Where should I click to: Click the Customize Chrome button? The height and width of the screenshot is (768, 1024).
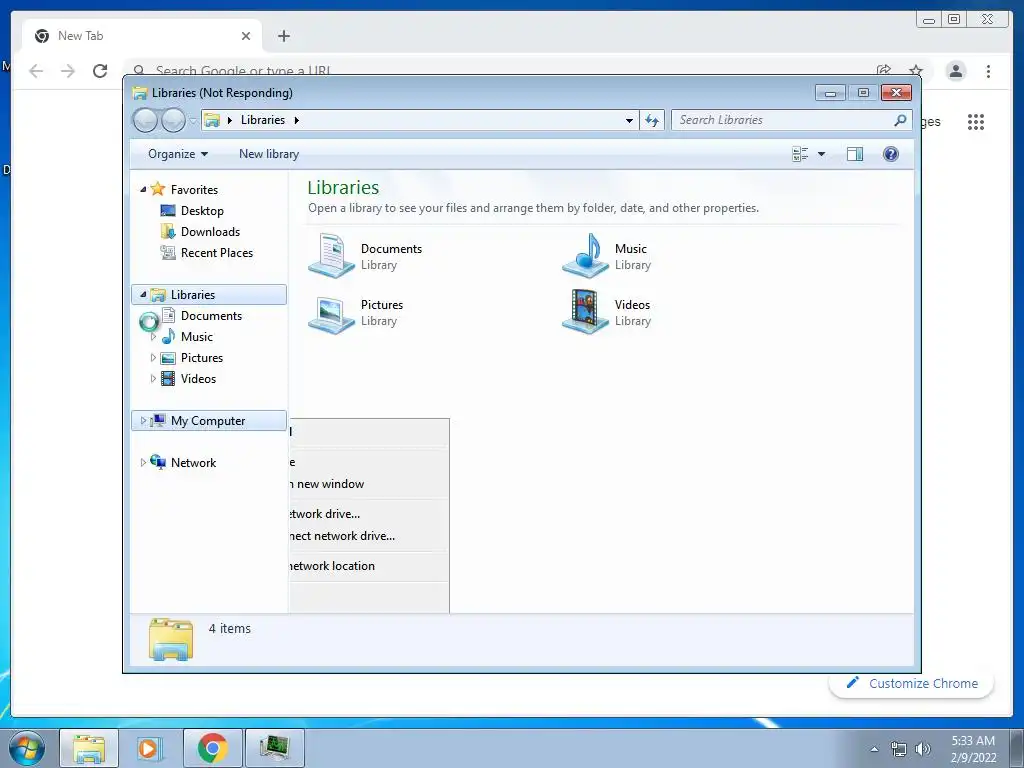pyautogui.click(x=912, y=683)
